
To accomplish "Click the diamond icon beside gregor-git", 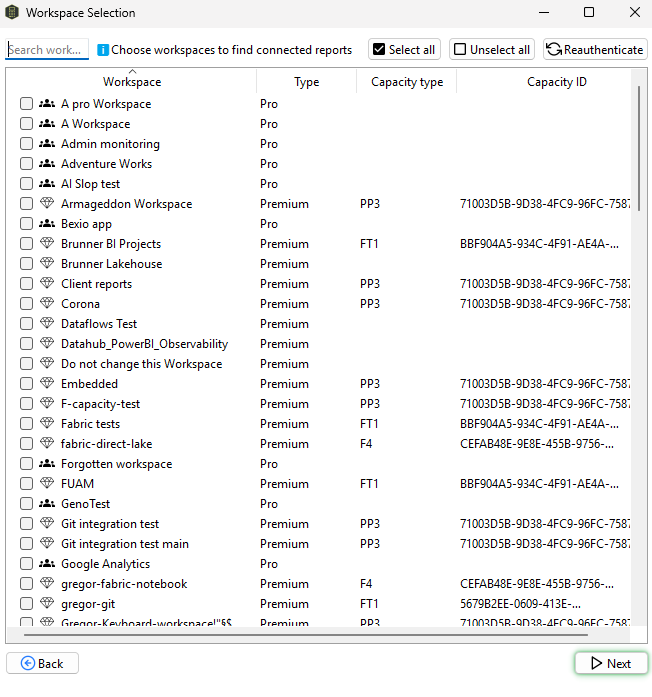I will 47,603.
